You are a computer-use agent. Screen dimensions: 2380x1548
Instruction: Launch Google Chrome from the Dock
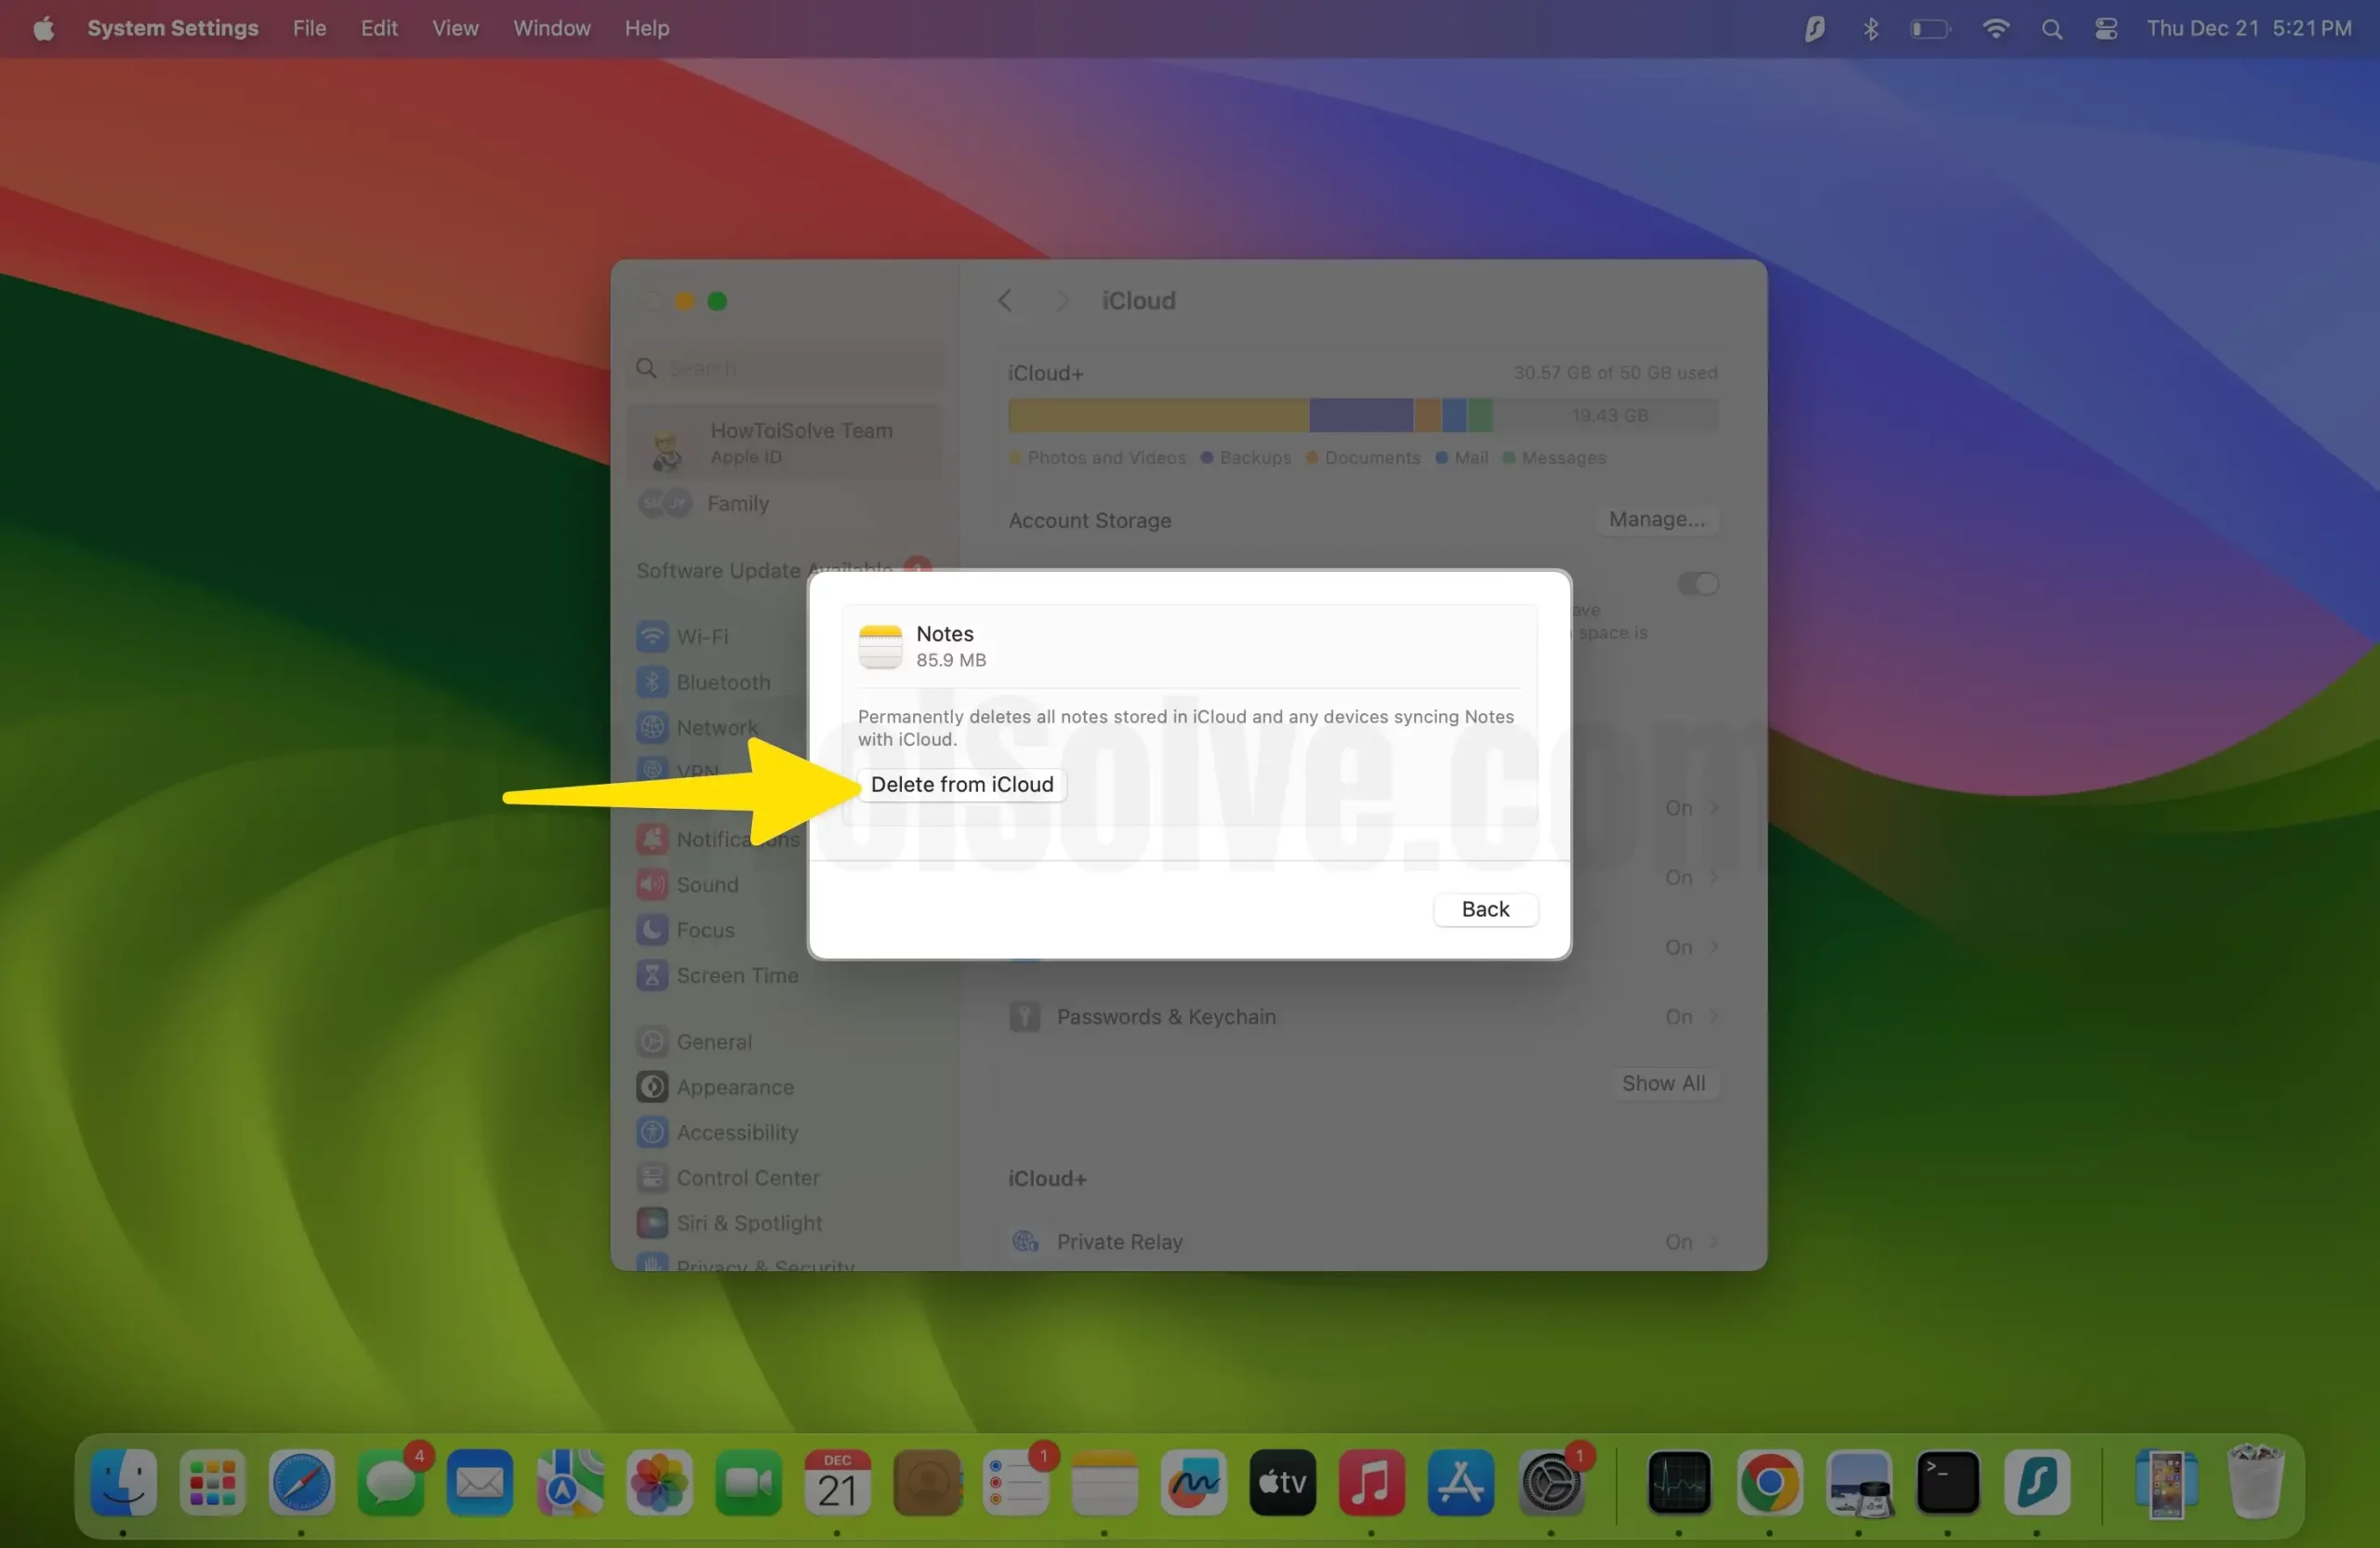tap(1769, 1482)
